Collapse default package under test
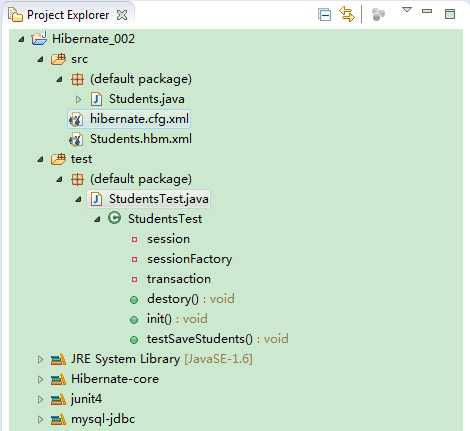 pos(59,179)
